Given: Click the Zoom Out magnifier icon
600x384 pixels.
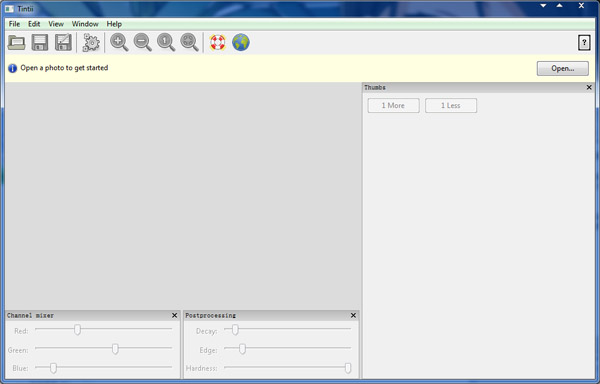Looking at the screenshot, I should point(142,42).
